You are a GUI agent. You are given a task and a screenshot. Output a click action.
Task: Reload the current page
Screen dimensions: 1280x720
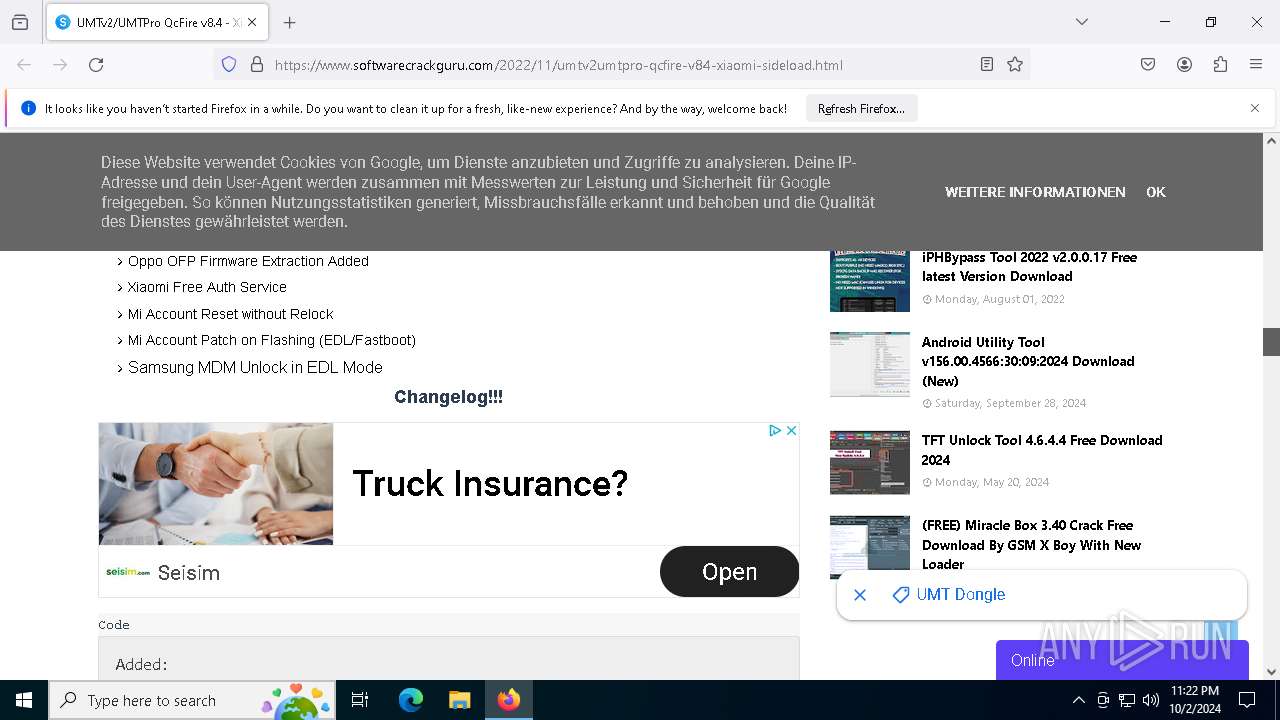click(96, 64)
